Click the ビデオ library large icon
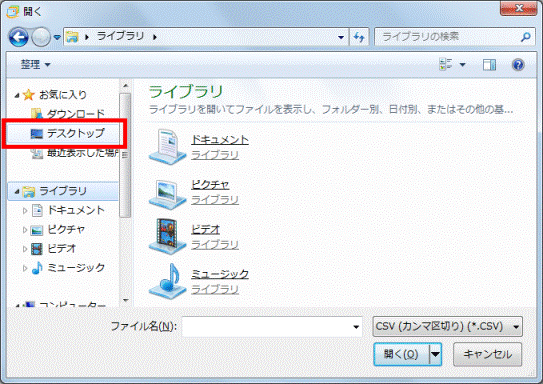Image resolution: width=543 pixels, height=384 pixels. 167,236
